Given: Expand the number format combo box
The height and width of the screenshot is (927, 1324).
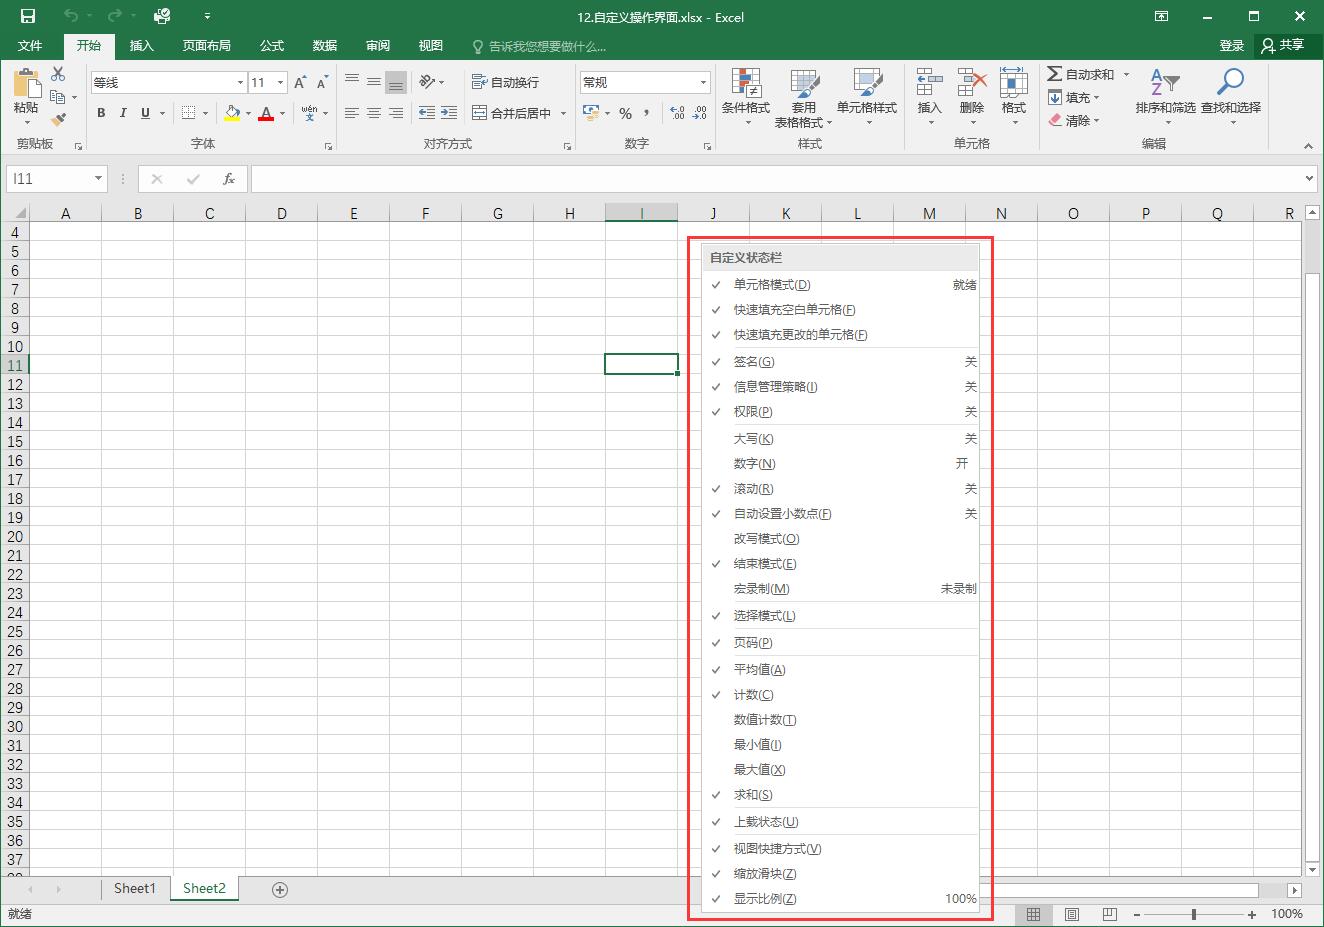Looking at the screenshot, I should pos(703,83).
